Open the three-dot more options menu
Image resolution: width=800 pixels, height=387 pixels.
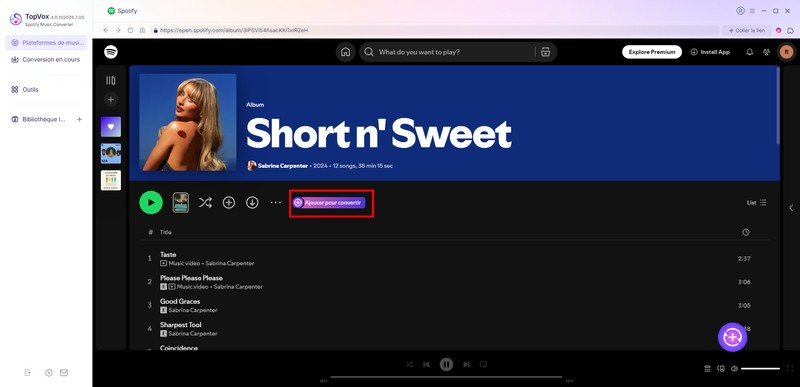click(276, 202)
